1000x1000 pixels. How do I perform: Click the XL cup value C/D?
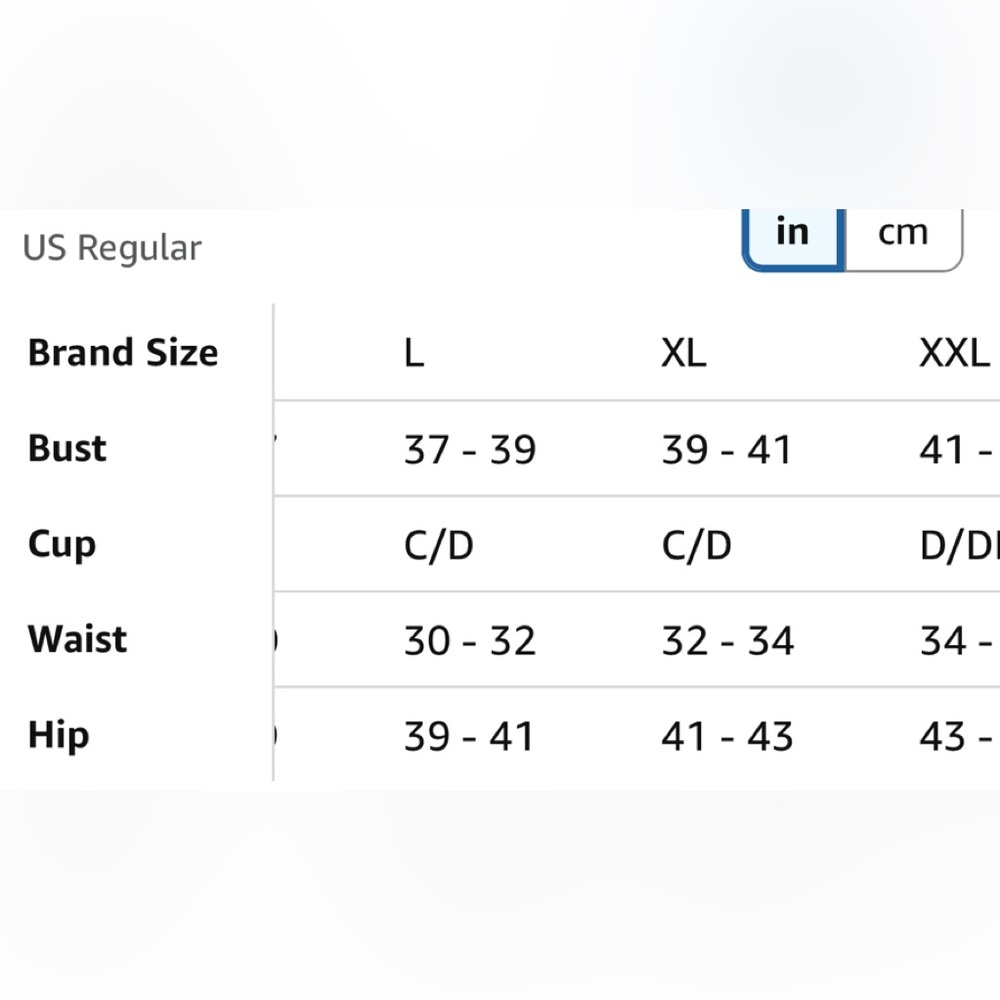[x=696, y=546]
